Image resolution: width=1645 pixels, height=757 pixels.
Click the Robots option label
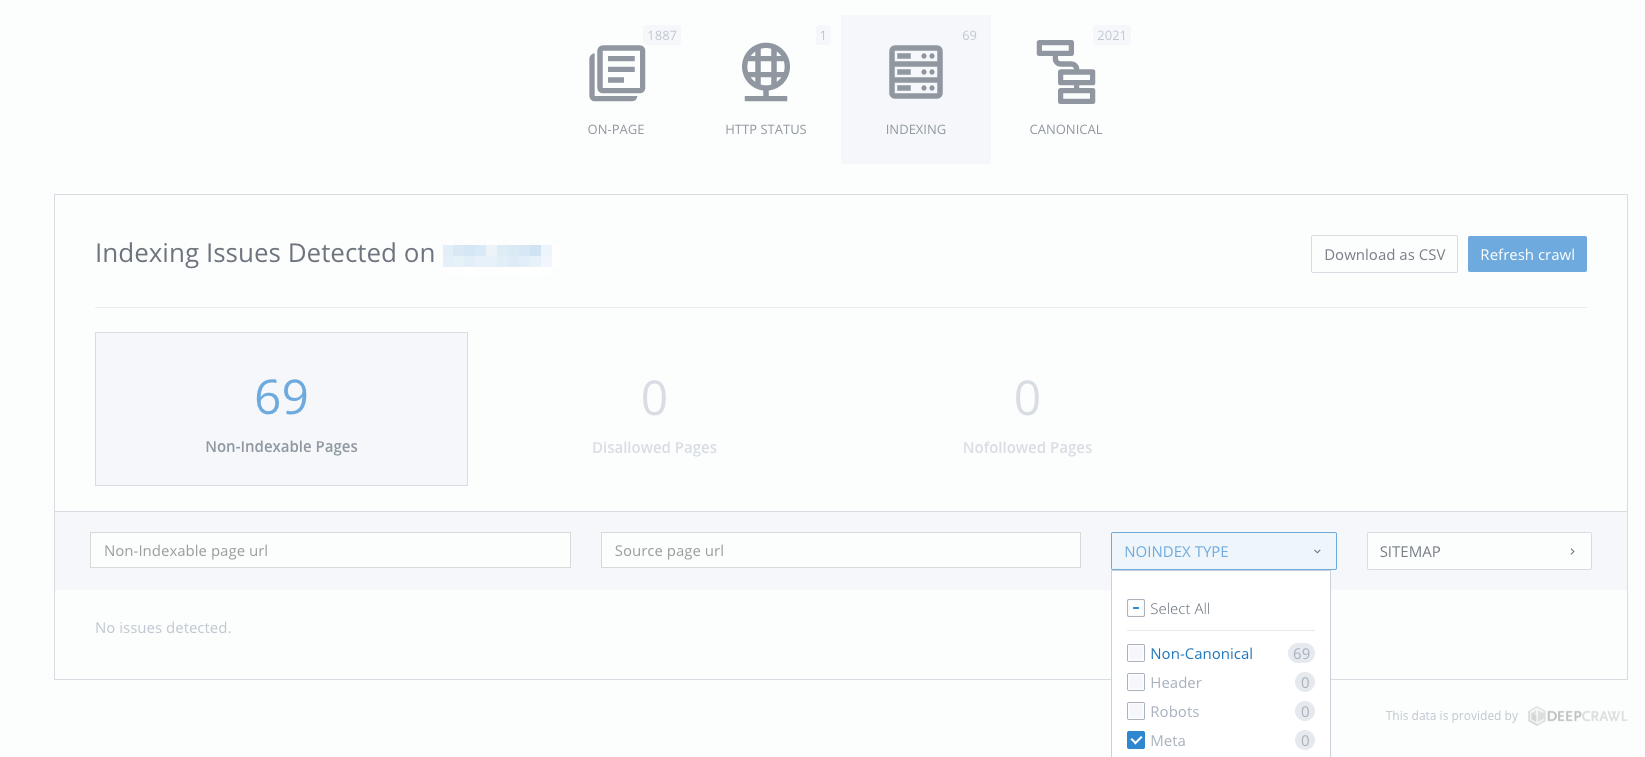[1174, 711]
